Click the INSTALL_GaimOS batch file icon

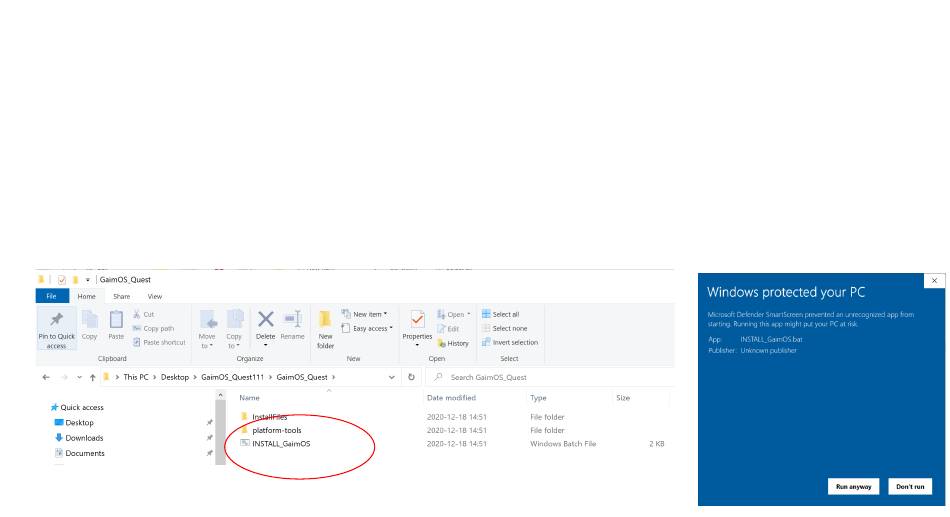(245, 443)
